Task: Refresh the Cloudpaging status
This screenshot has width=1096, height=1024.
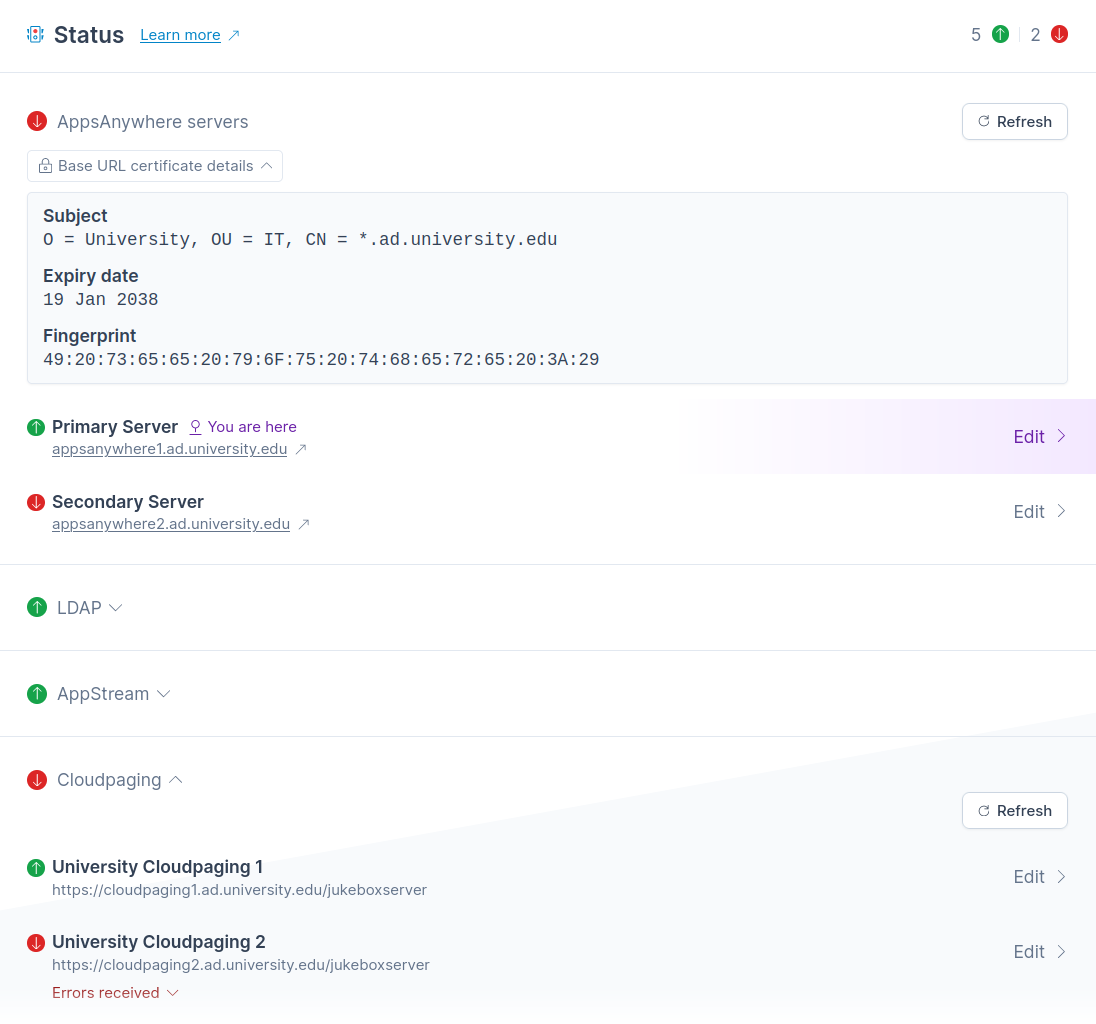Action: coord(1014,811)
